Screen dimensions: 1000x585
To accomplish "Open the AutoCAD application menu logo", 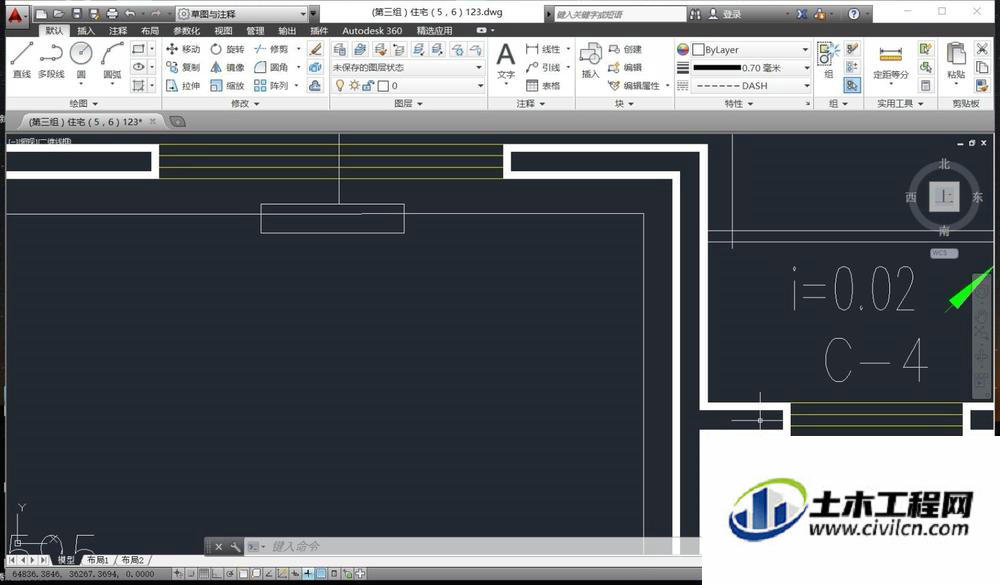I will 15,15.
